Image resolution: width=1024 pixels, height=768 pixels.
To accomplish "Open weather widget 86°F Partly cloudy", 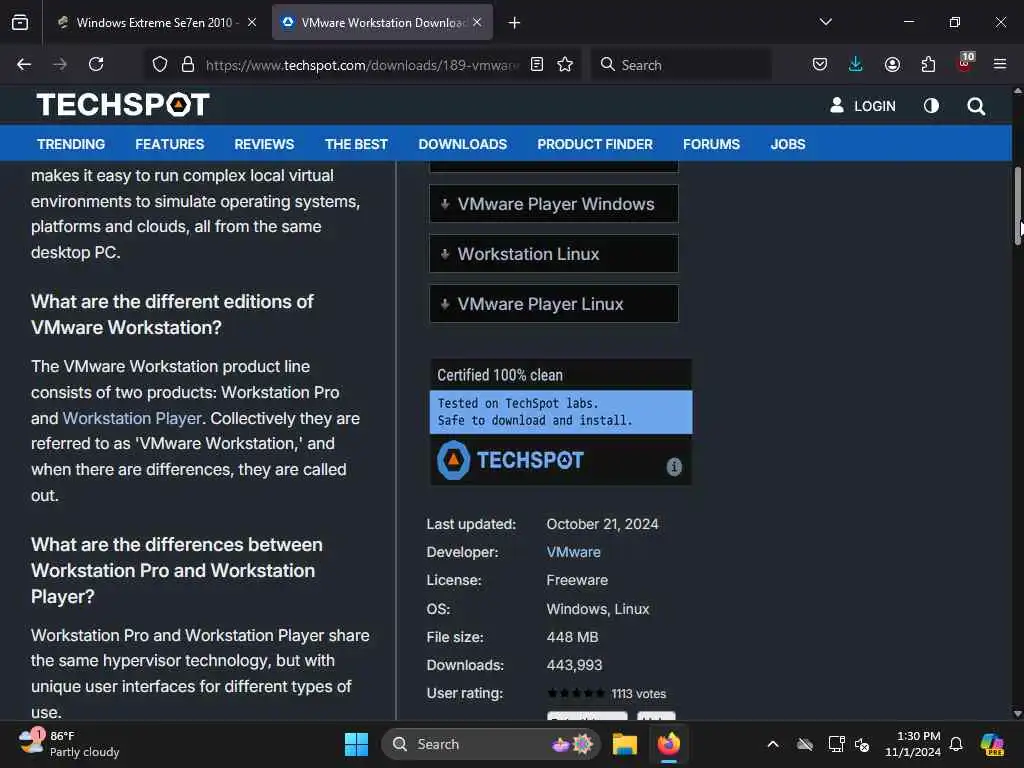I will coord(69,744).
